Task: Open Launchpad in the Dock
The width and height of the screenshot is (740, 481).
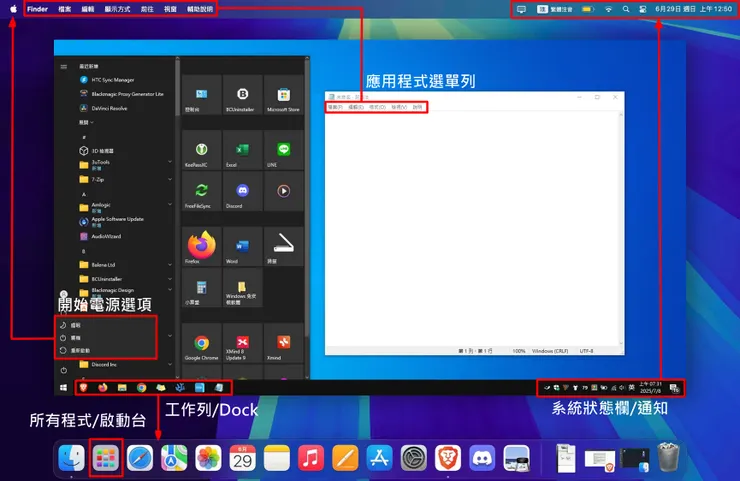Action: 106,458
